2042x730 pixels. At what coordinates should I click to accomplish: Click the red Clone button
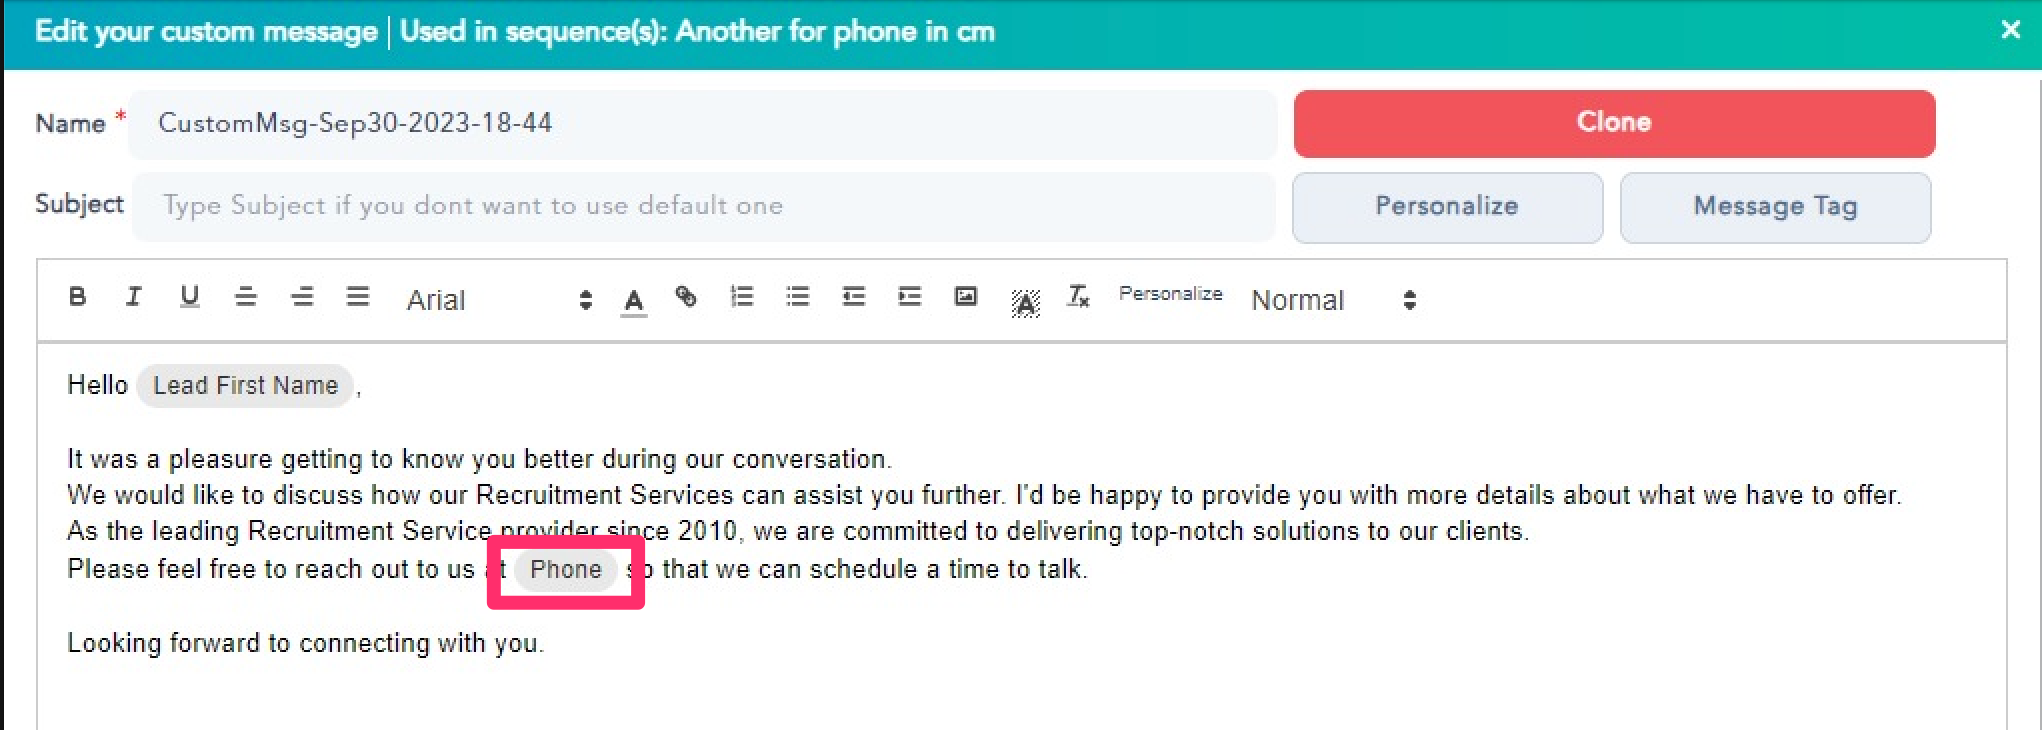point(1614,123)
